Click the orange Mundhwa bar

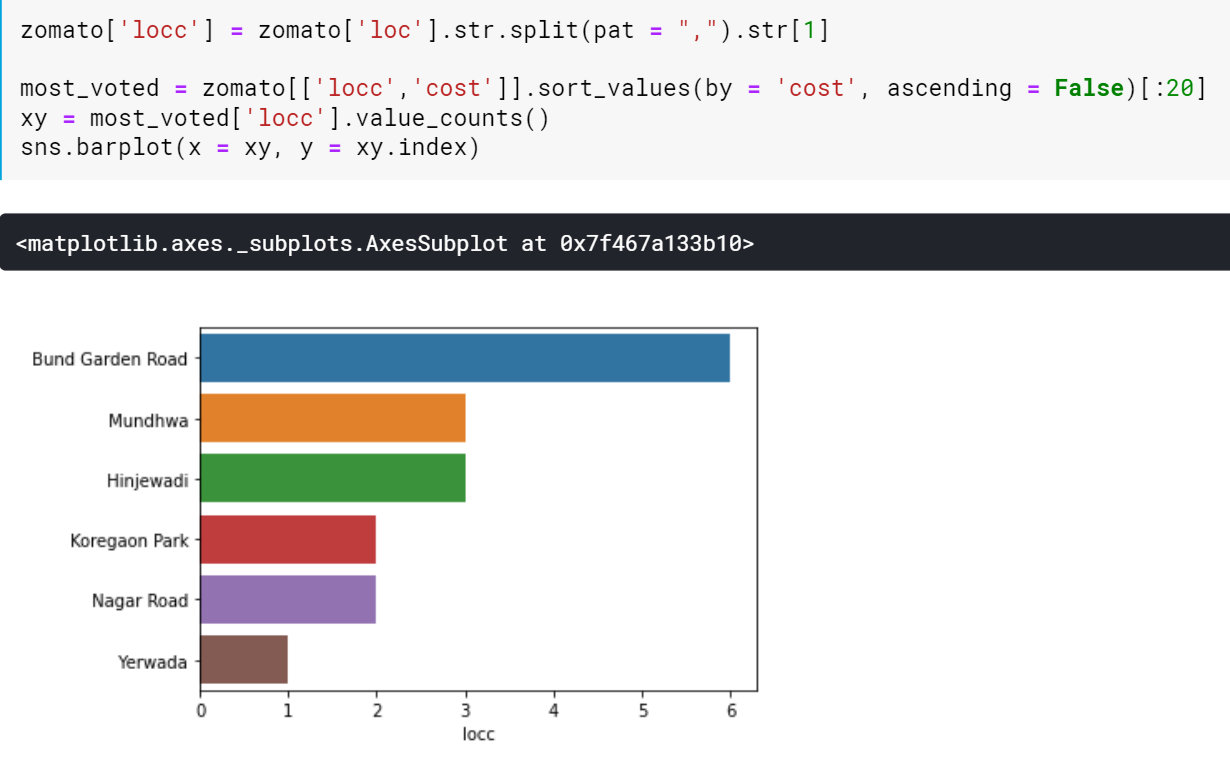333,418
